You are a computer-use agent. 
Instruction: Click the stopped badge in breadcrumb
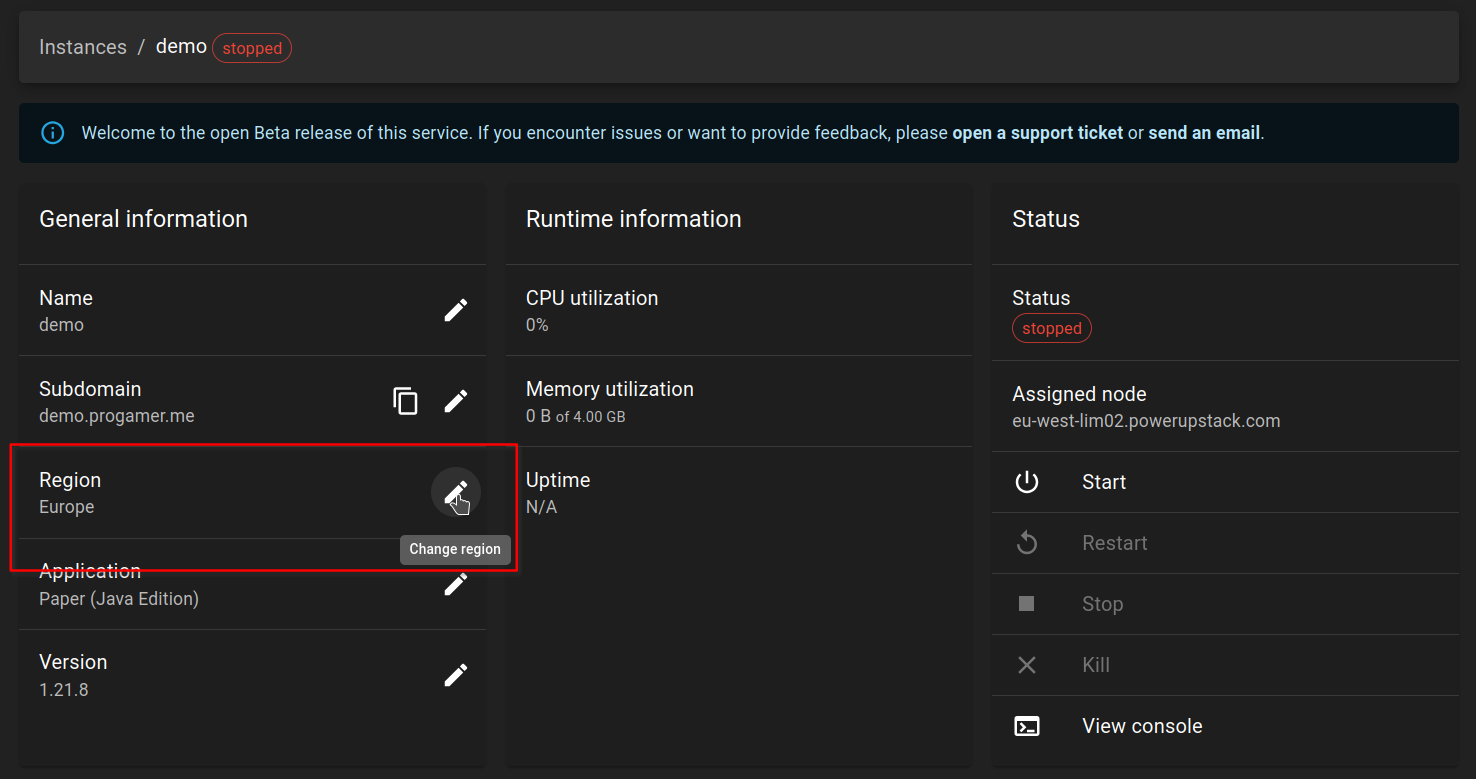click(x=252, y=48)
